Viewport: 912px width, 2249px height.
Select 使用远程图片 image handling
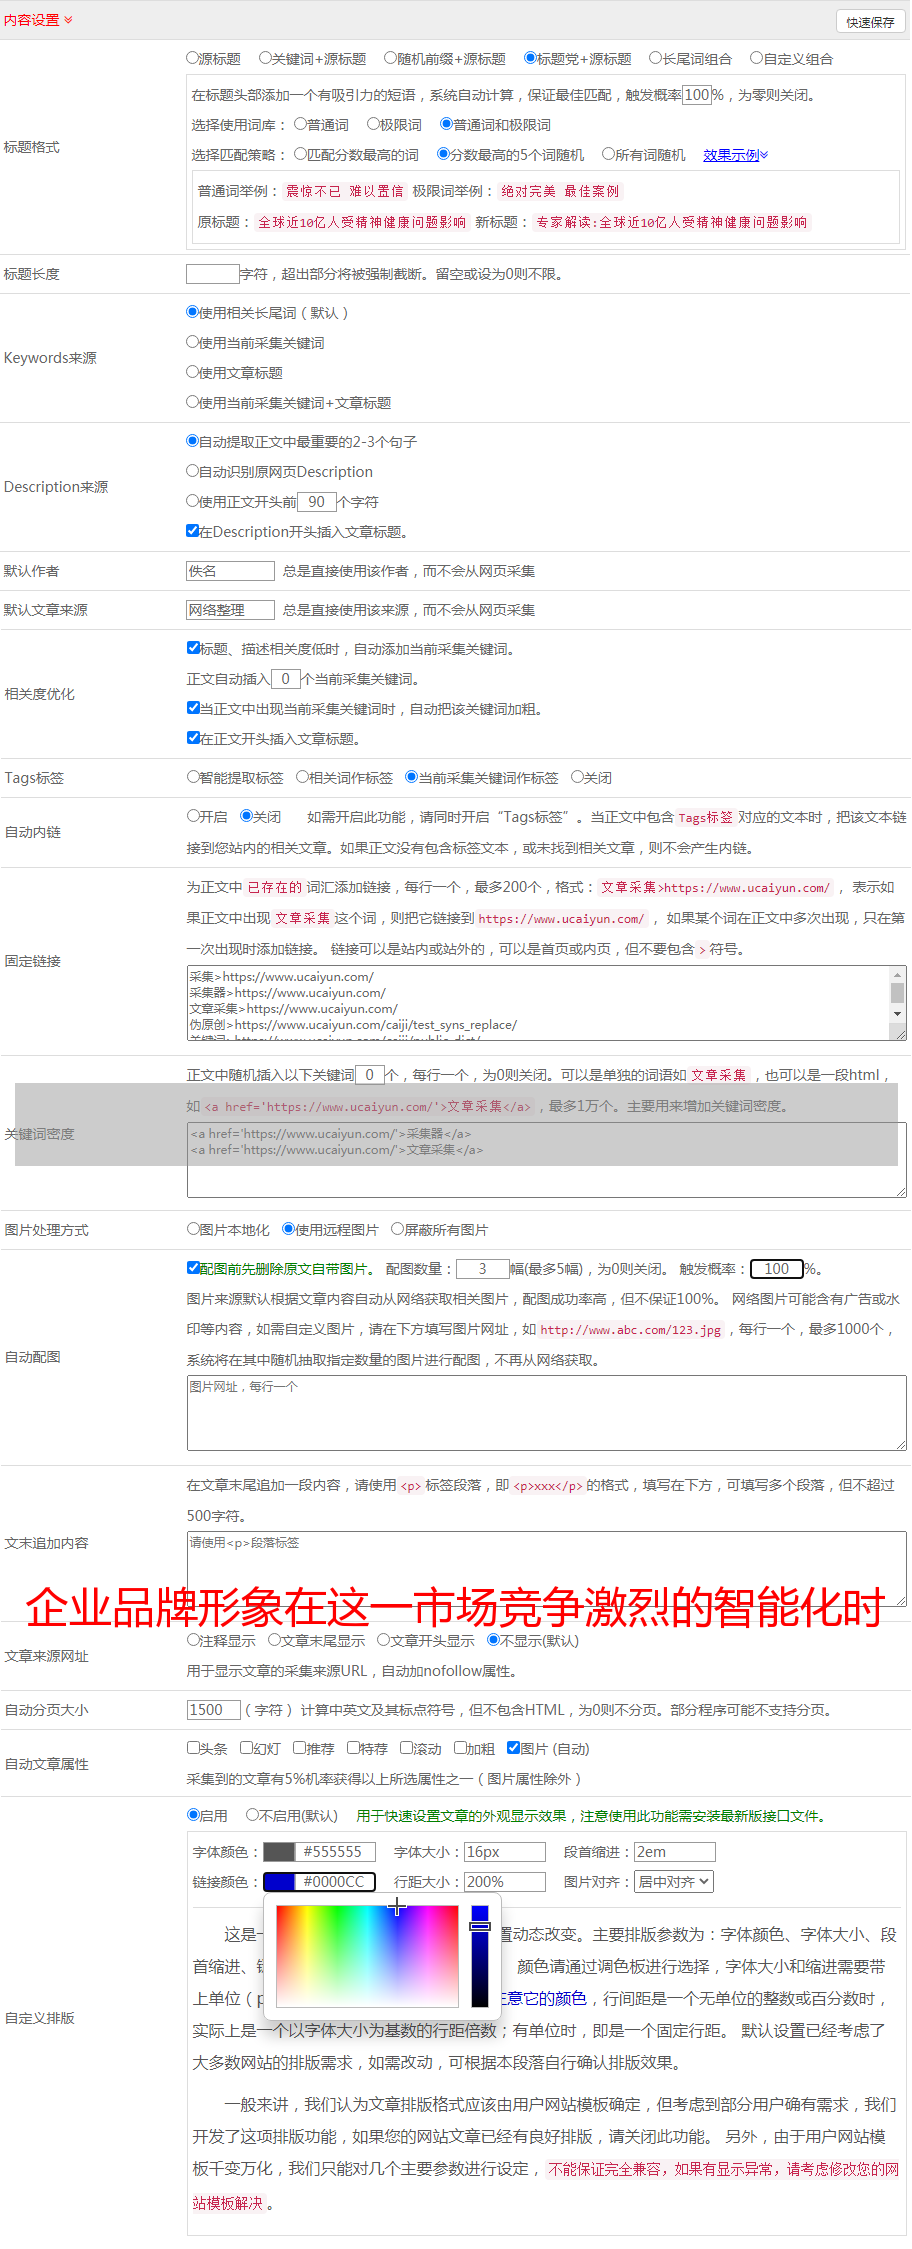pos(288,1229)
